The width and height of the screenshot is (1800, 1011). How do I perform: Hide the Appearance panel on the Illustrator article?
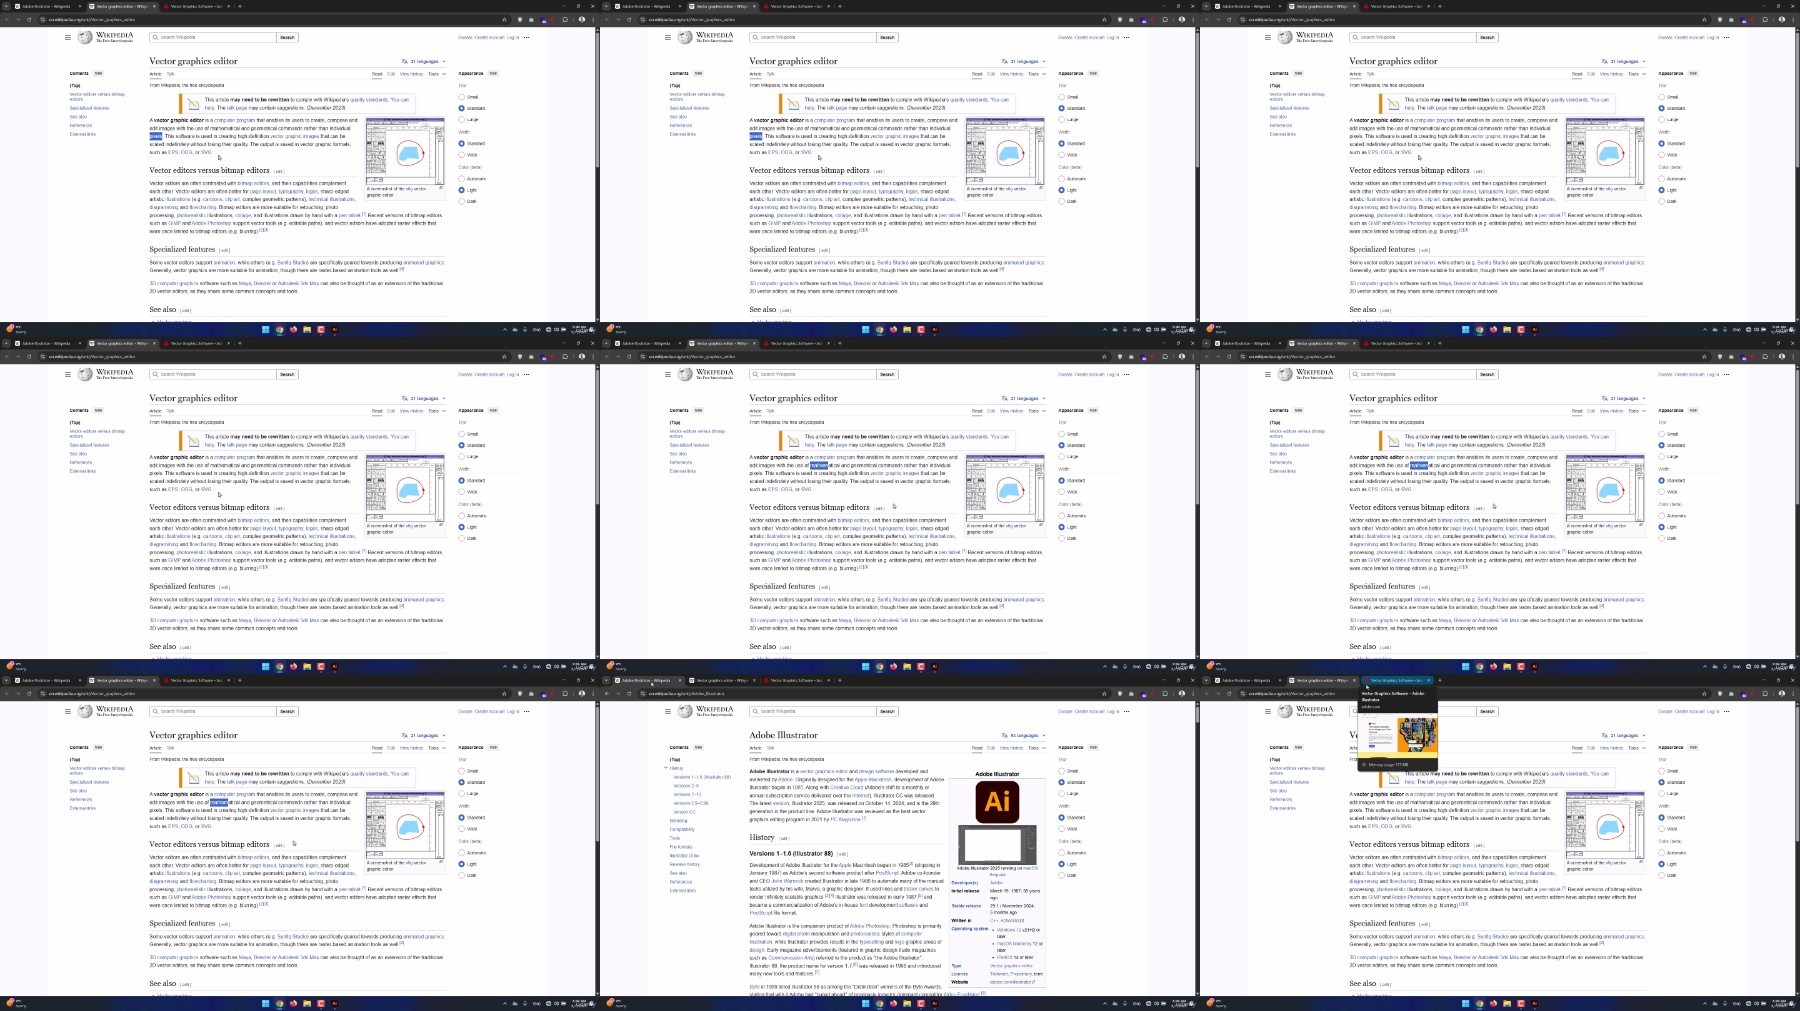click(x=1093, y=747)
